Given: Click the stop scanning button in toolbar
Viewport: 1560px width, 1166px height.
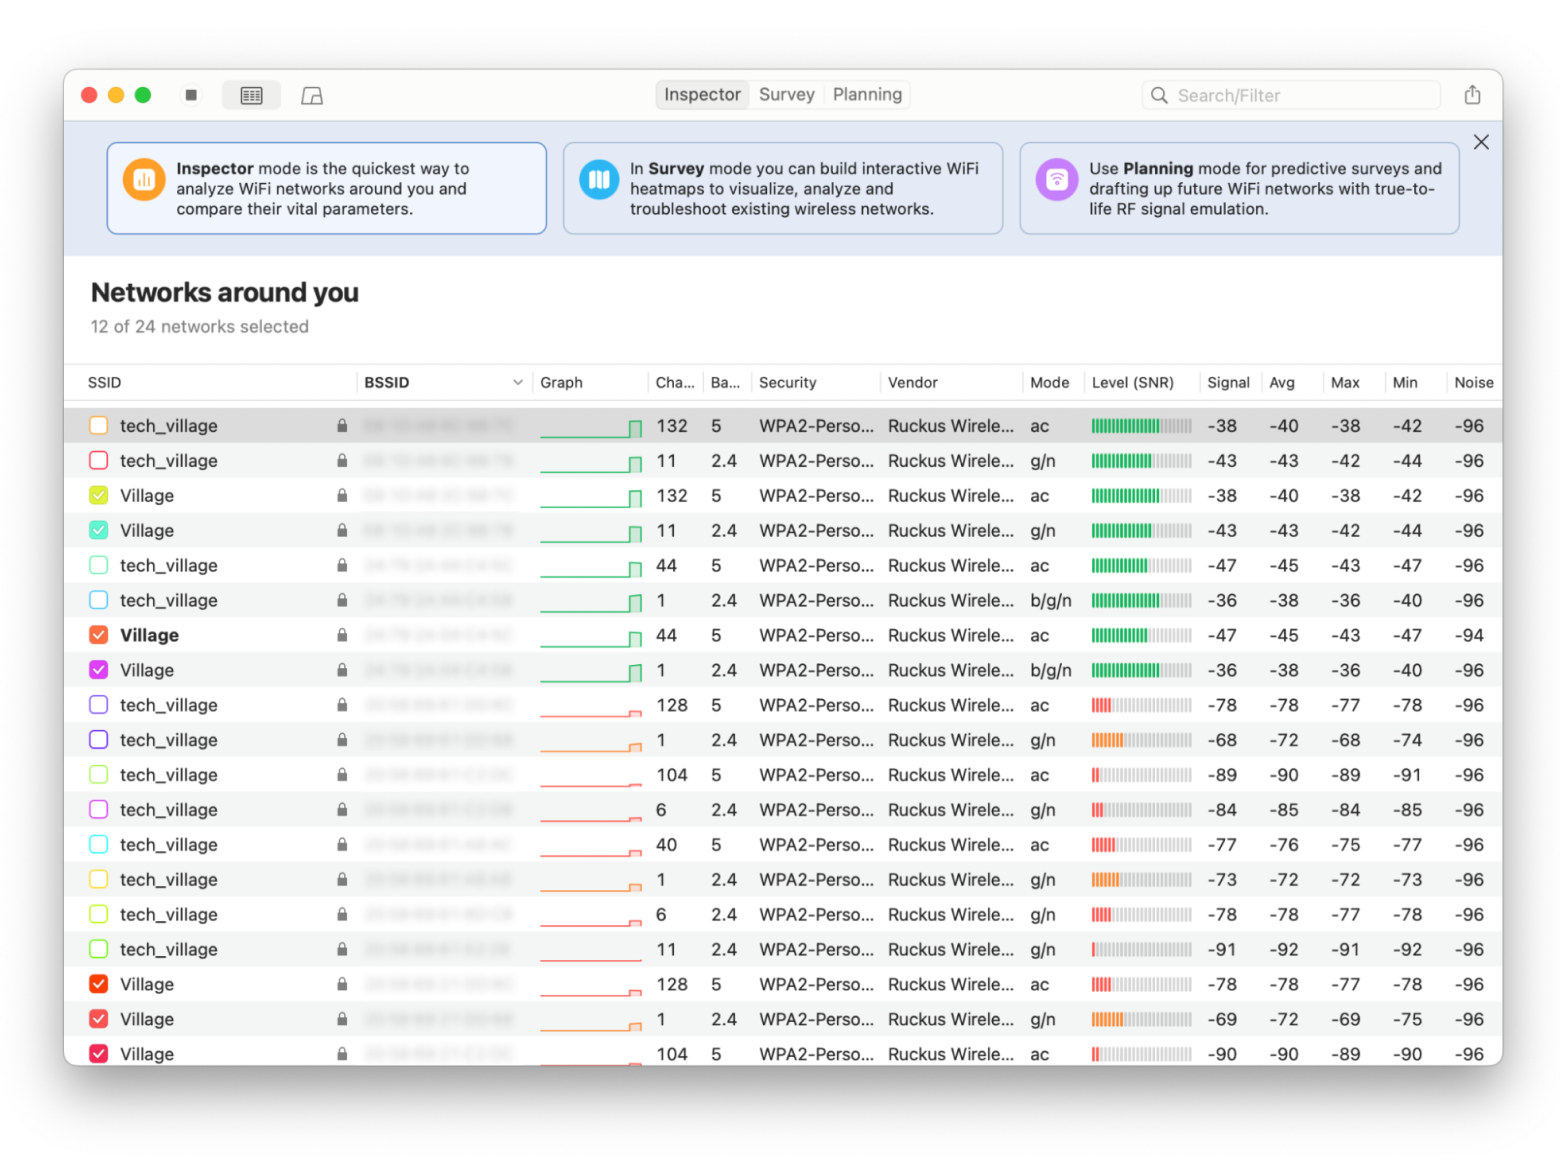Looking at the screenshot, I should tap(191, 95).
